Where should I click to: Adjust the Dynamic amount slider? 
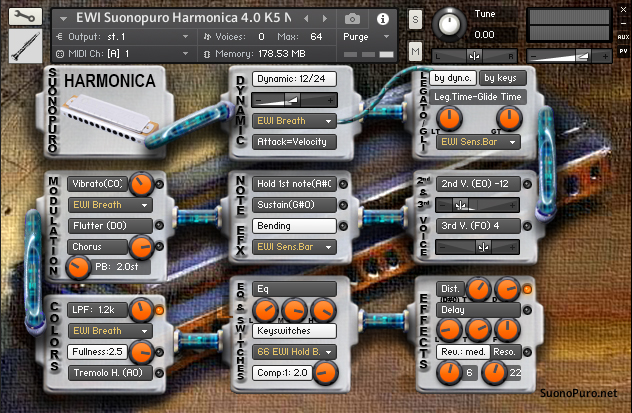tap(294, 100)
